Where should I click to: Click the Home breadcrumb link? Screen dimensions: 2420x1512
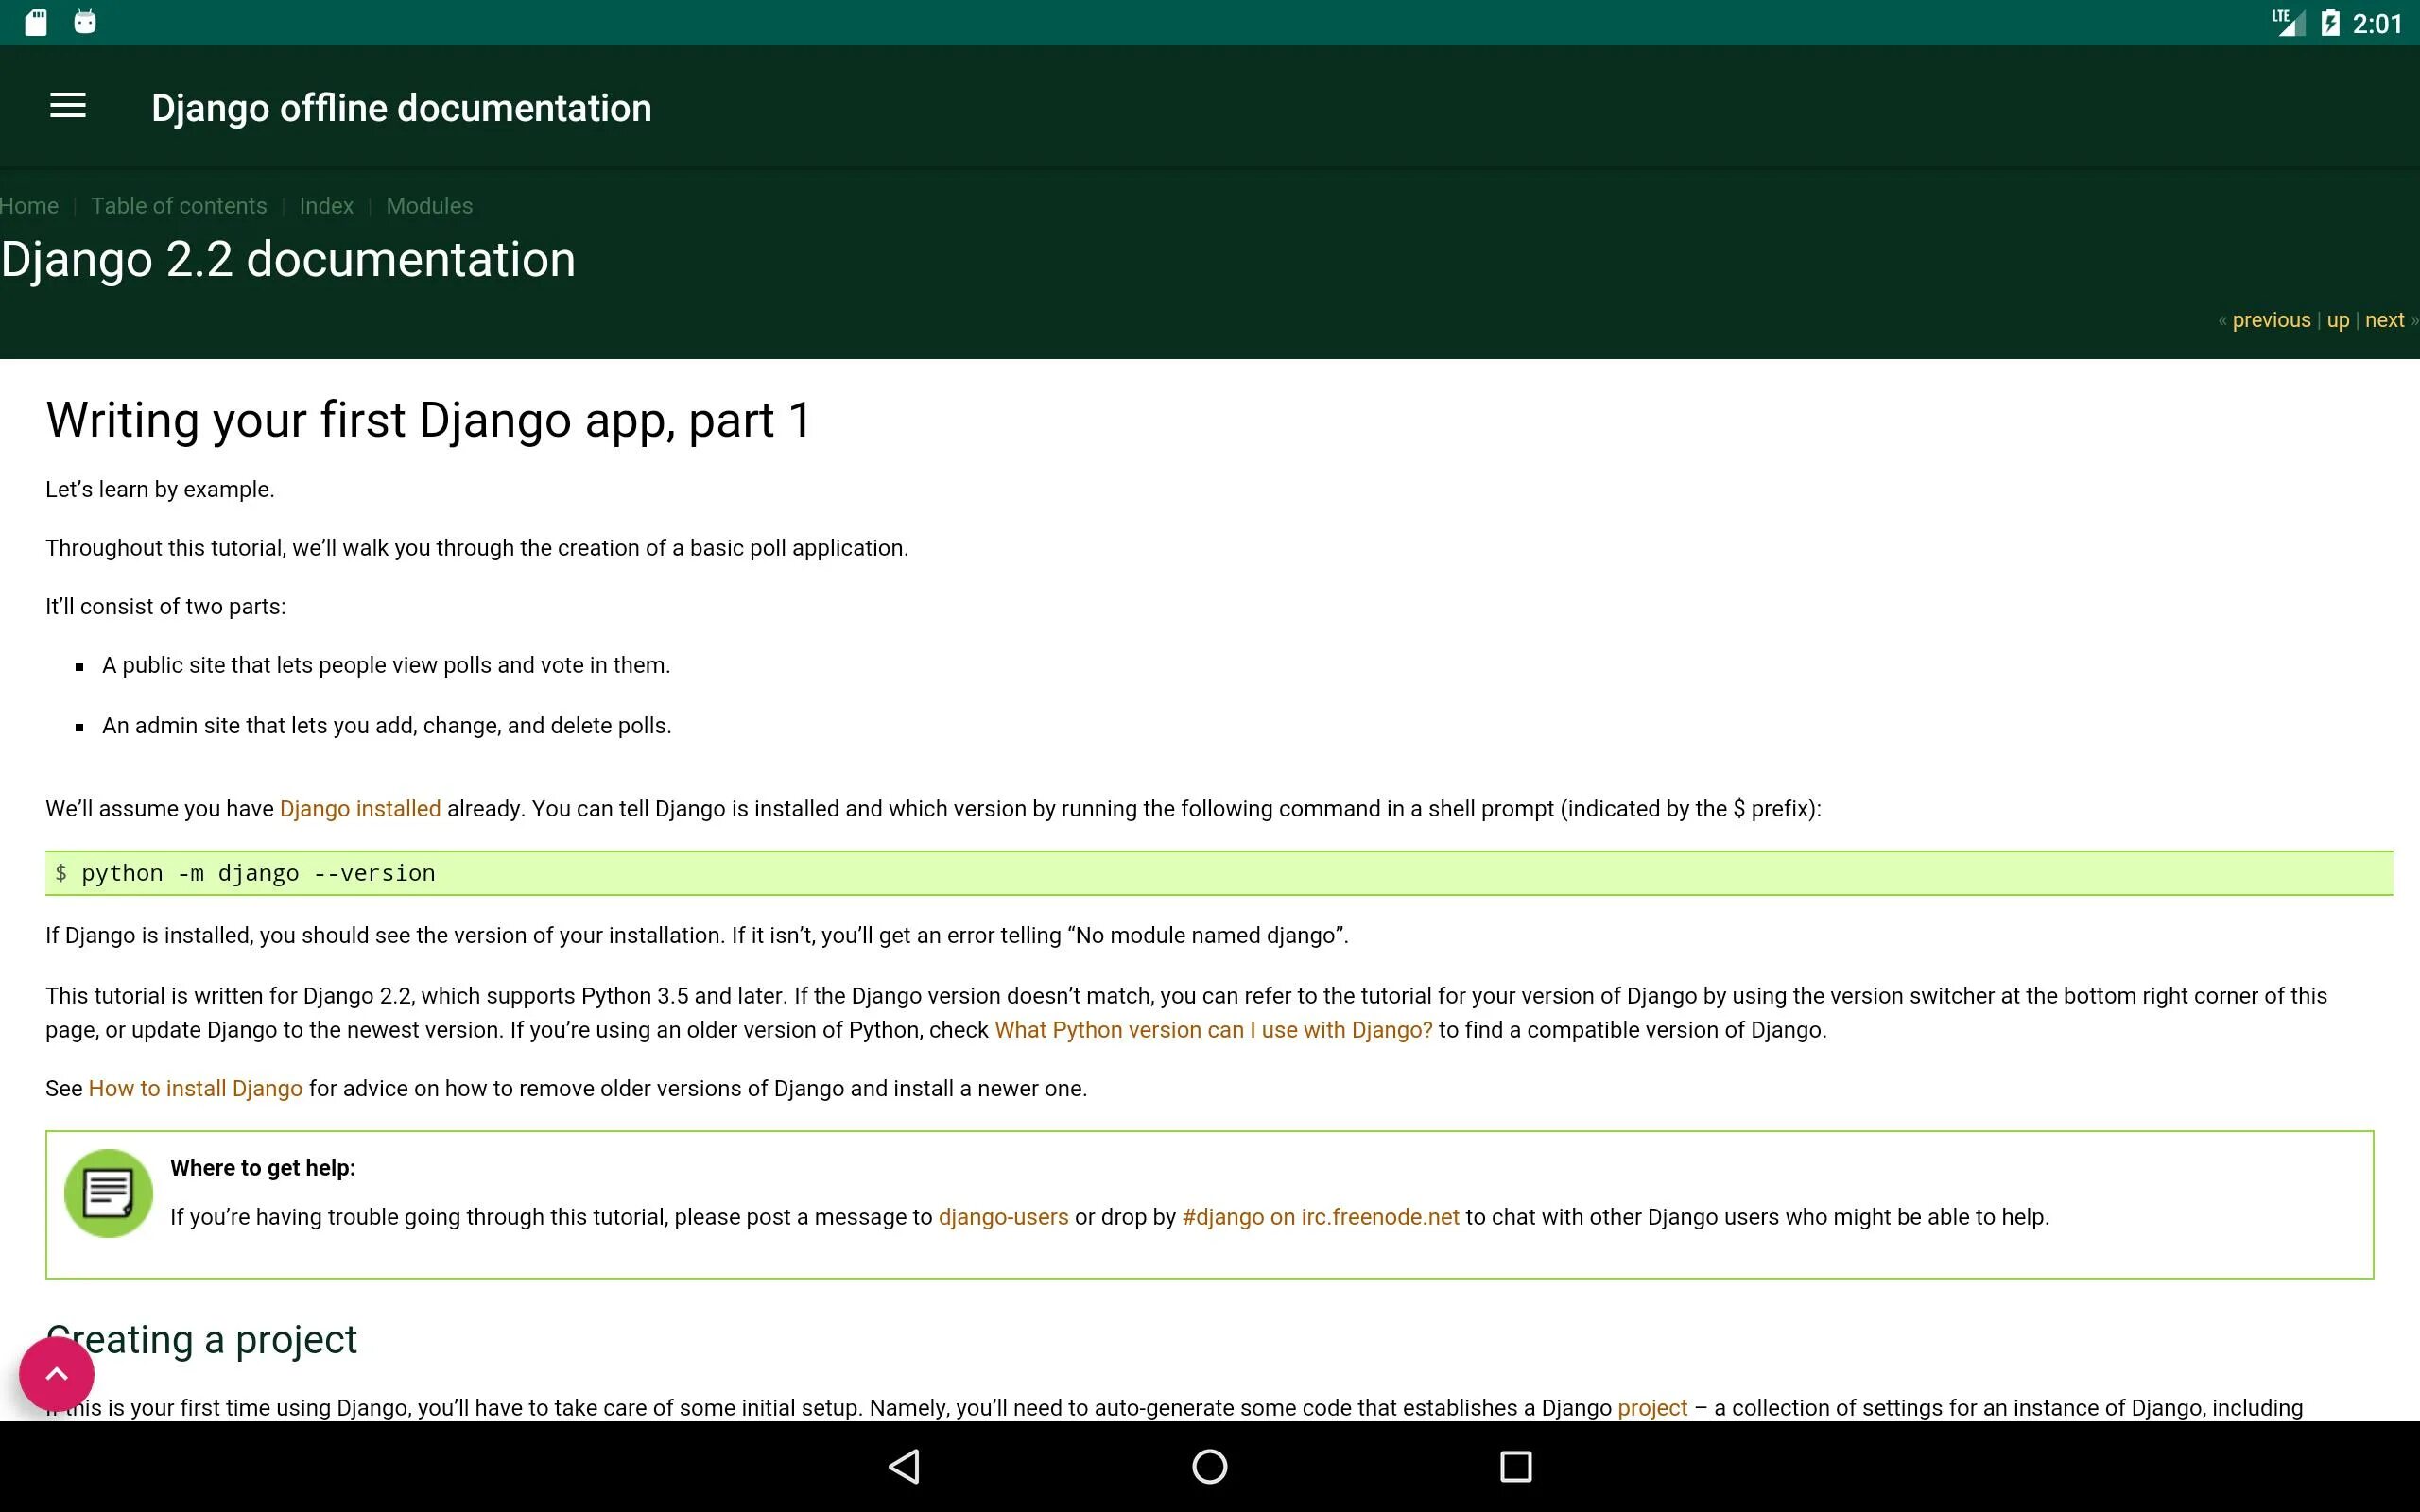27,206
